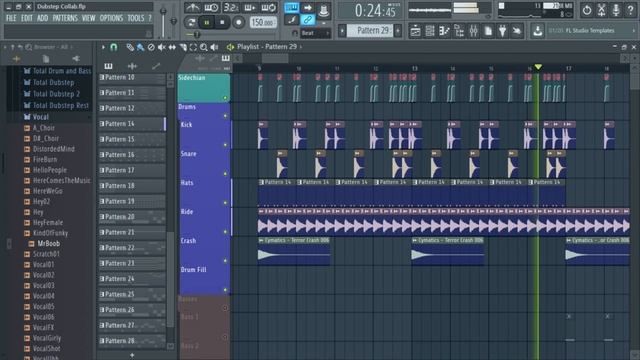The width and height of the screenshot is (640, 360).
Task: Mute the Snare track
Action: (225, 173)
